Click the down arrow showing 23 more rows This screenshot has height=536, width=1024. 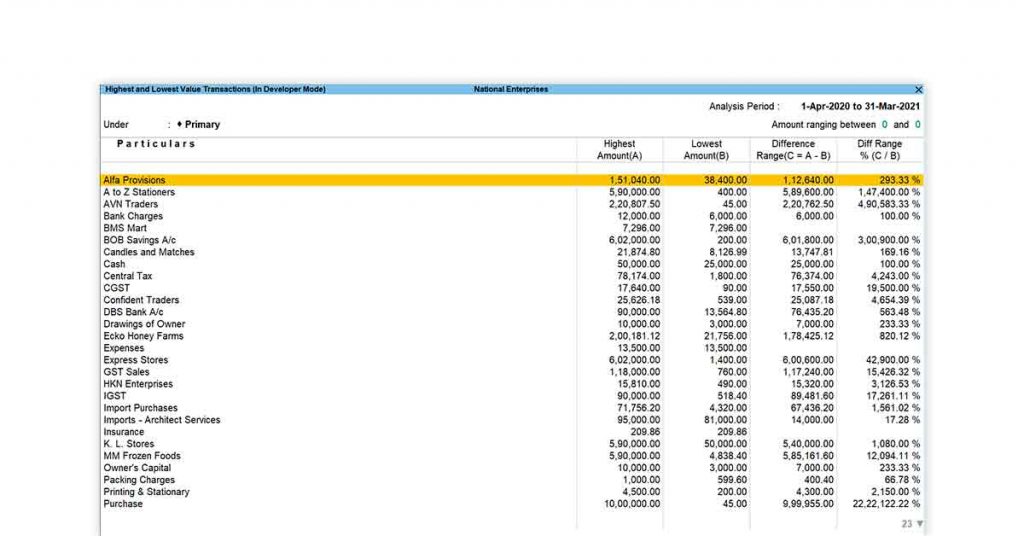919,523
